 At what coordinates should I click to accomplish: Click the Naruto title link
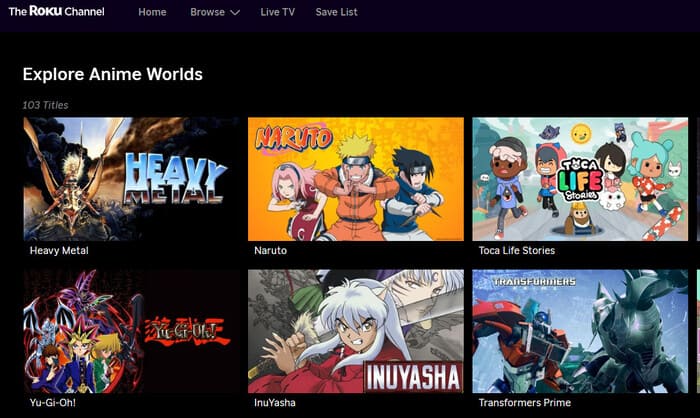click(x=271, y=251)
